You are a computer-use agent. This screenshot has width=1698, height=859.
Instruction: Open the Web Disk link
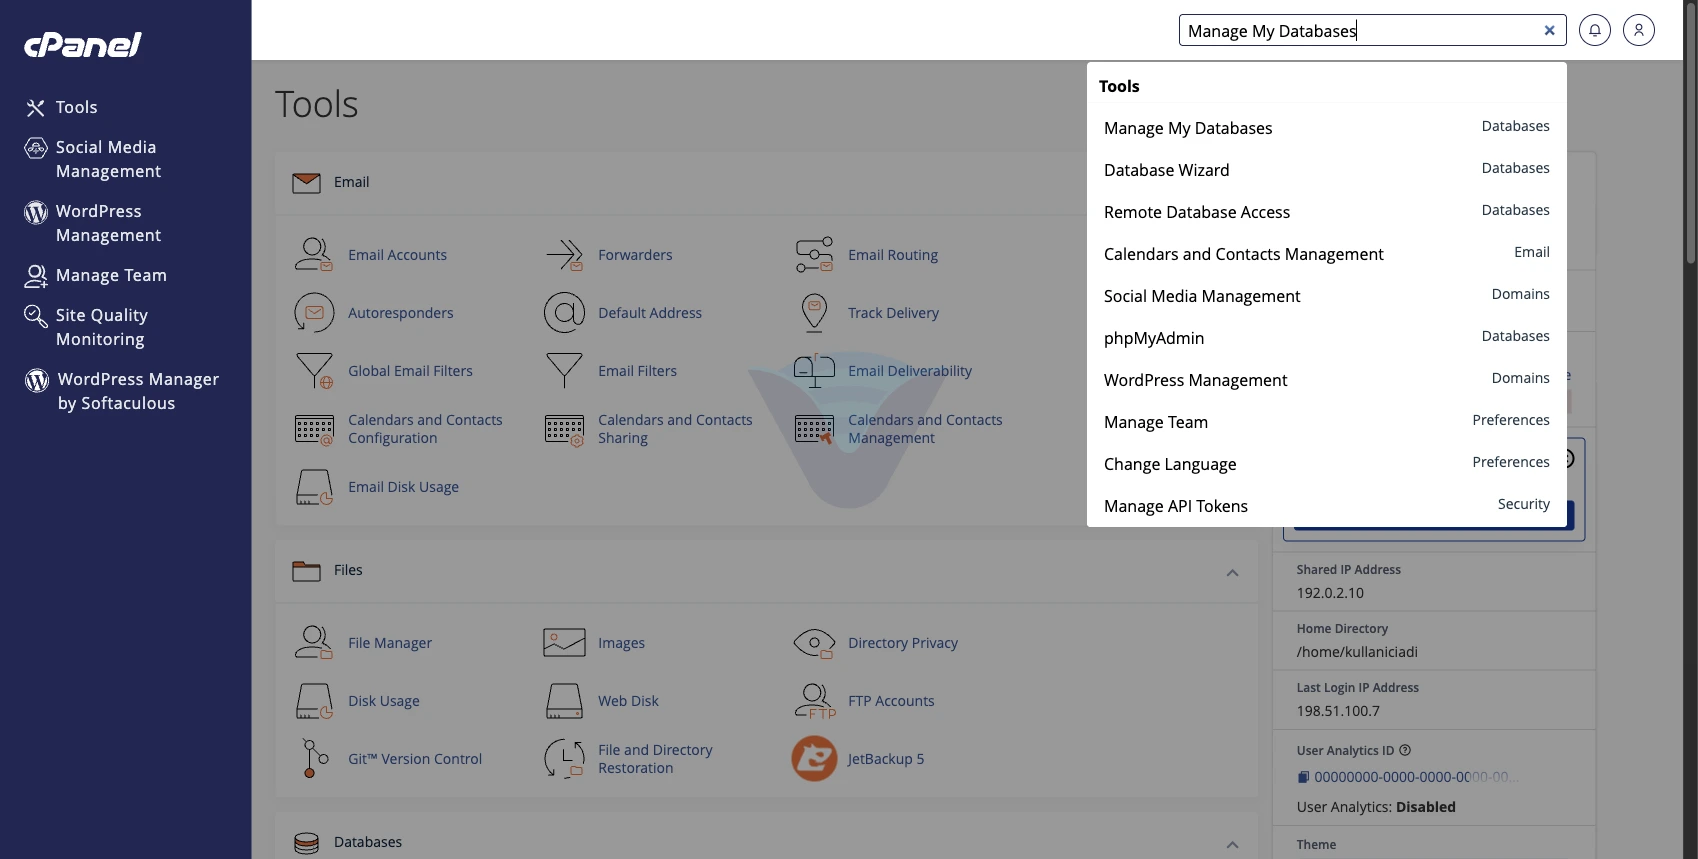coord(628,701)
